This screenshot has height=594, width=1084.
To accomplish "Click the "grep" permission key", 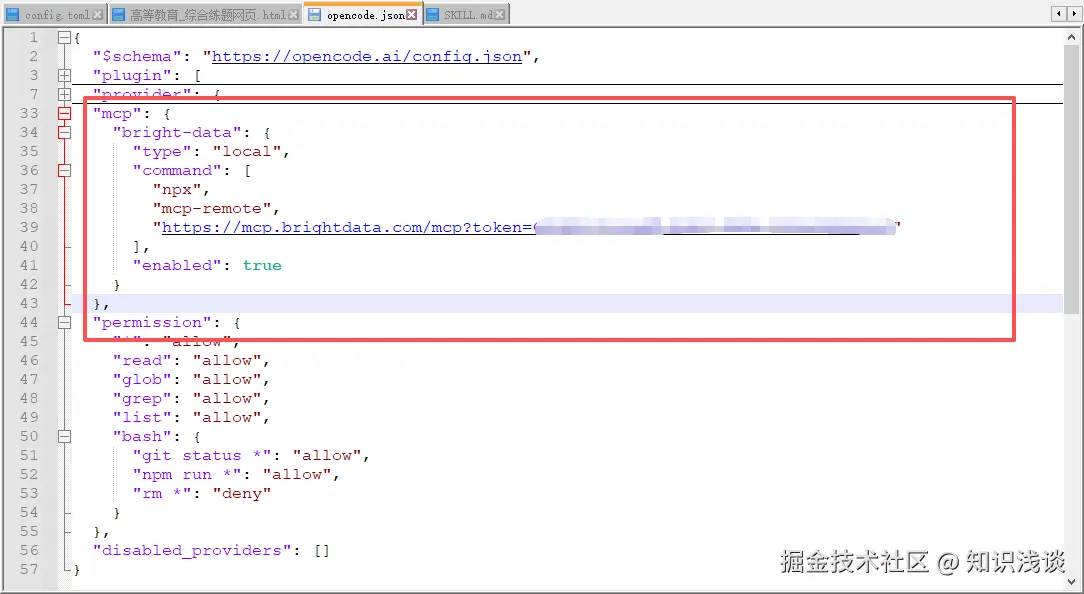I will [x=142, y=398].
